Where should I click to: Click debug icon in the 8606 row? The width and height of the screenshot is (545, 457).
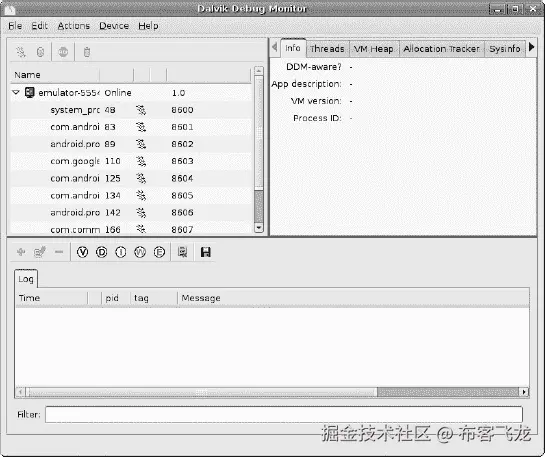pyautogui.click(x=141, y=212)
